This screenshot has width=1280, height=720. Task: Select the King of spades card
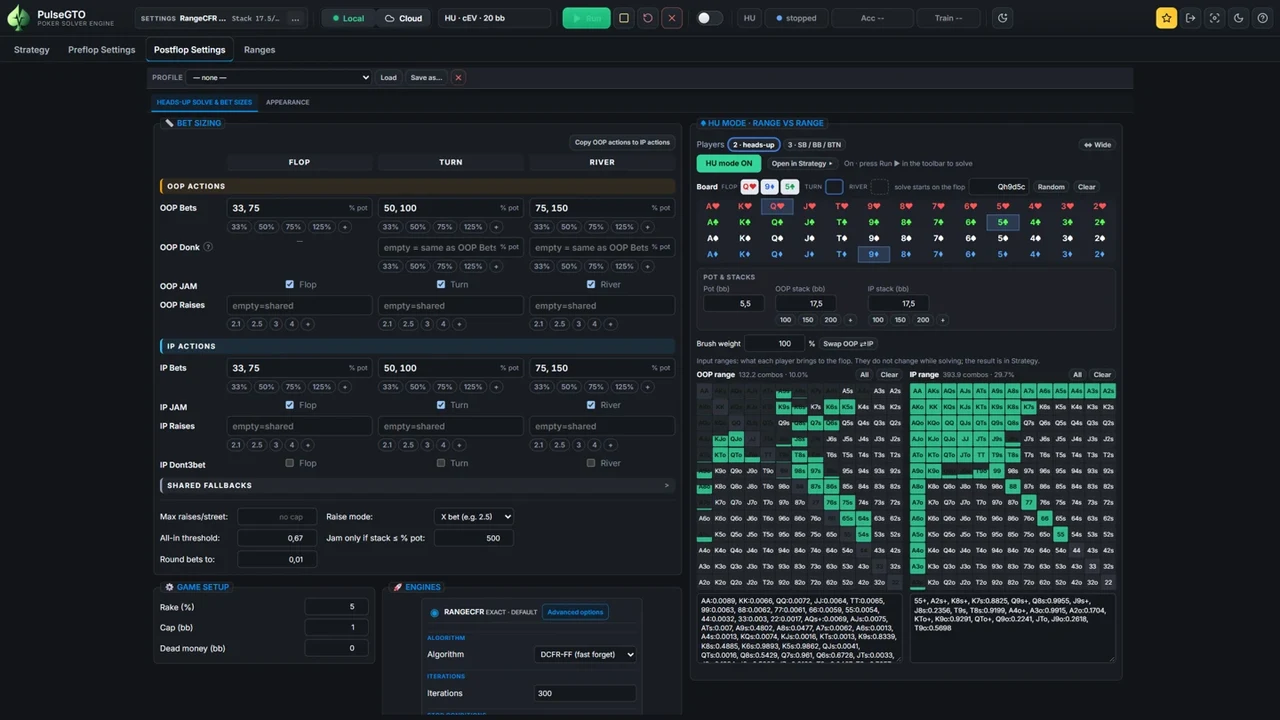[745, 239]
